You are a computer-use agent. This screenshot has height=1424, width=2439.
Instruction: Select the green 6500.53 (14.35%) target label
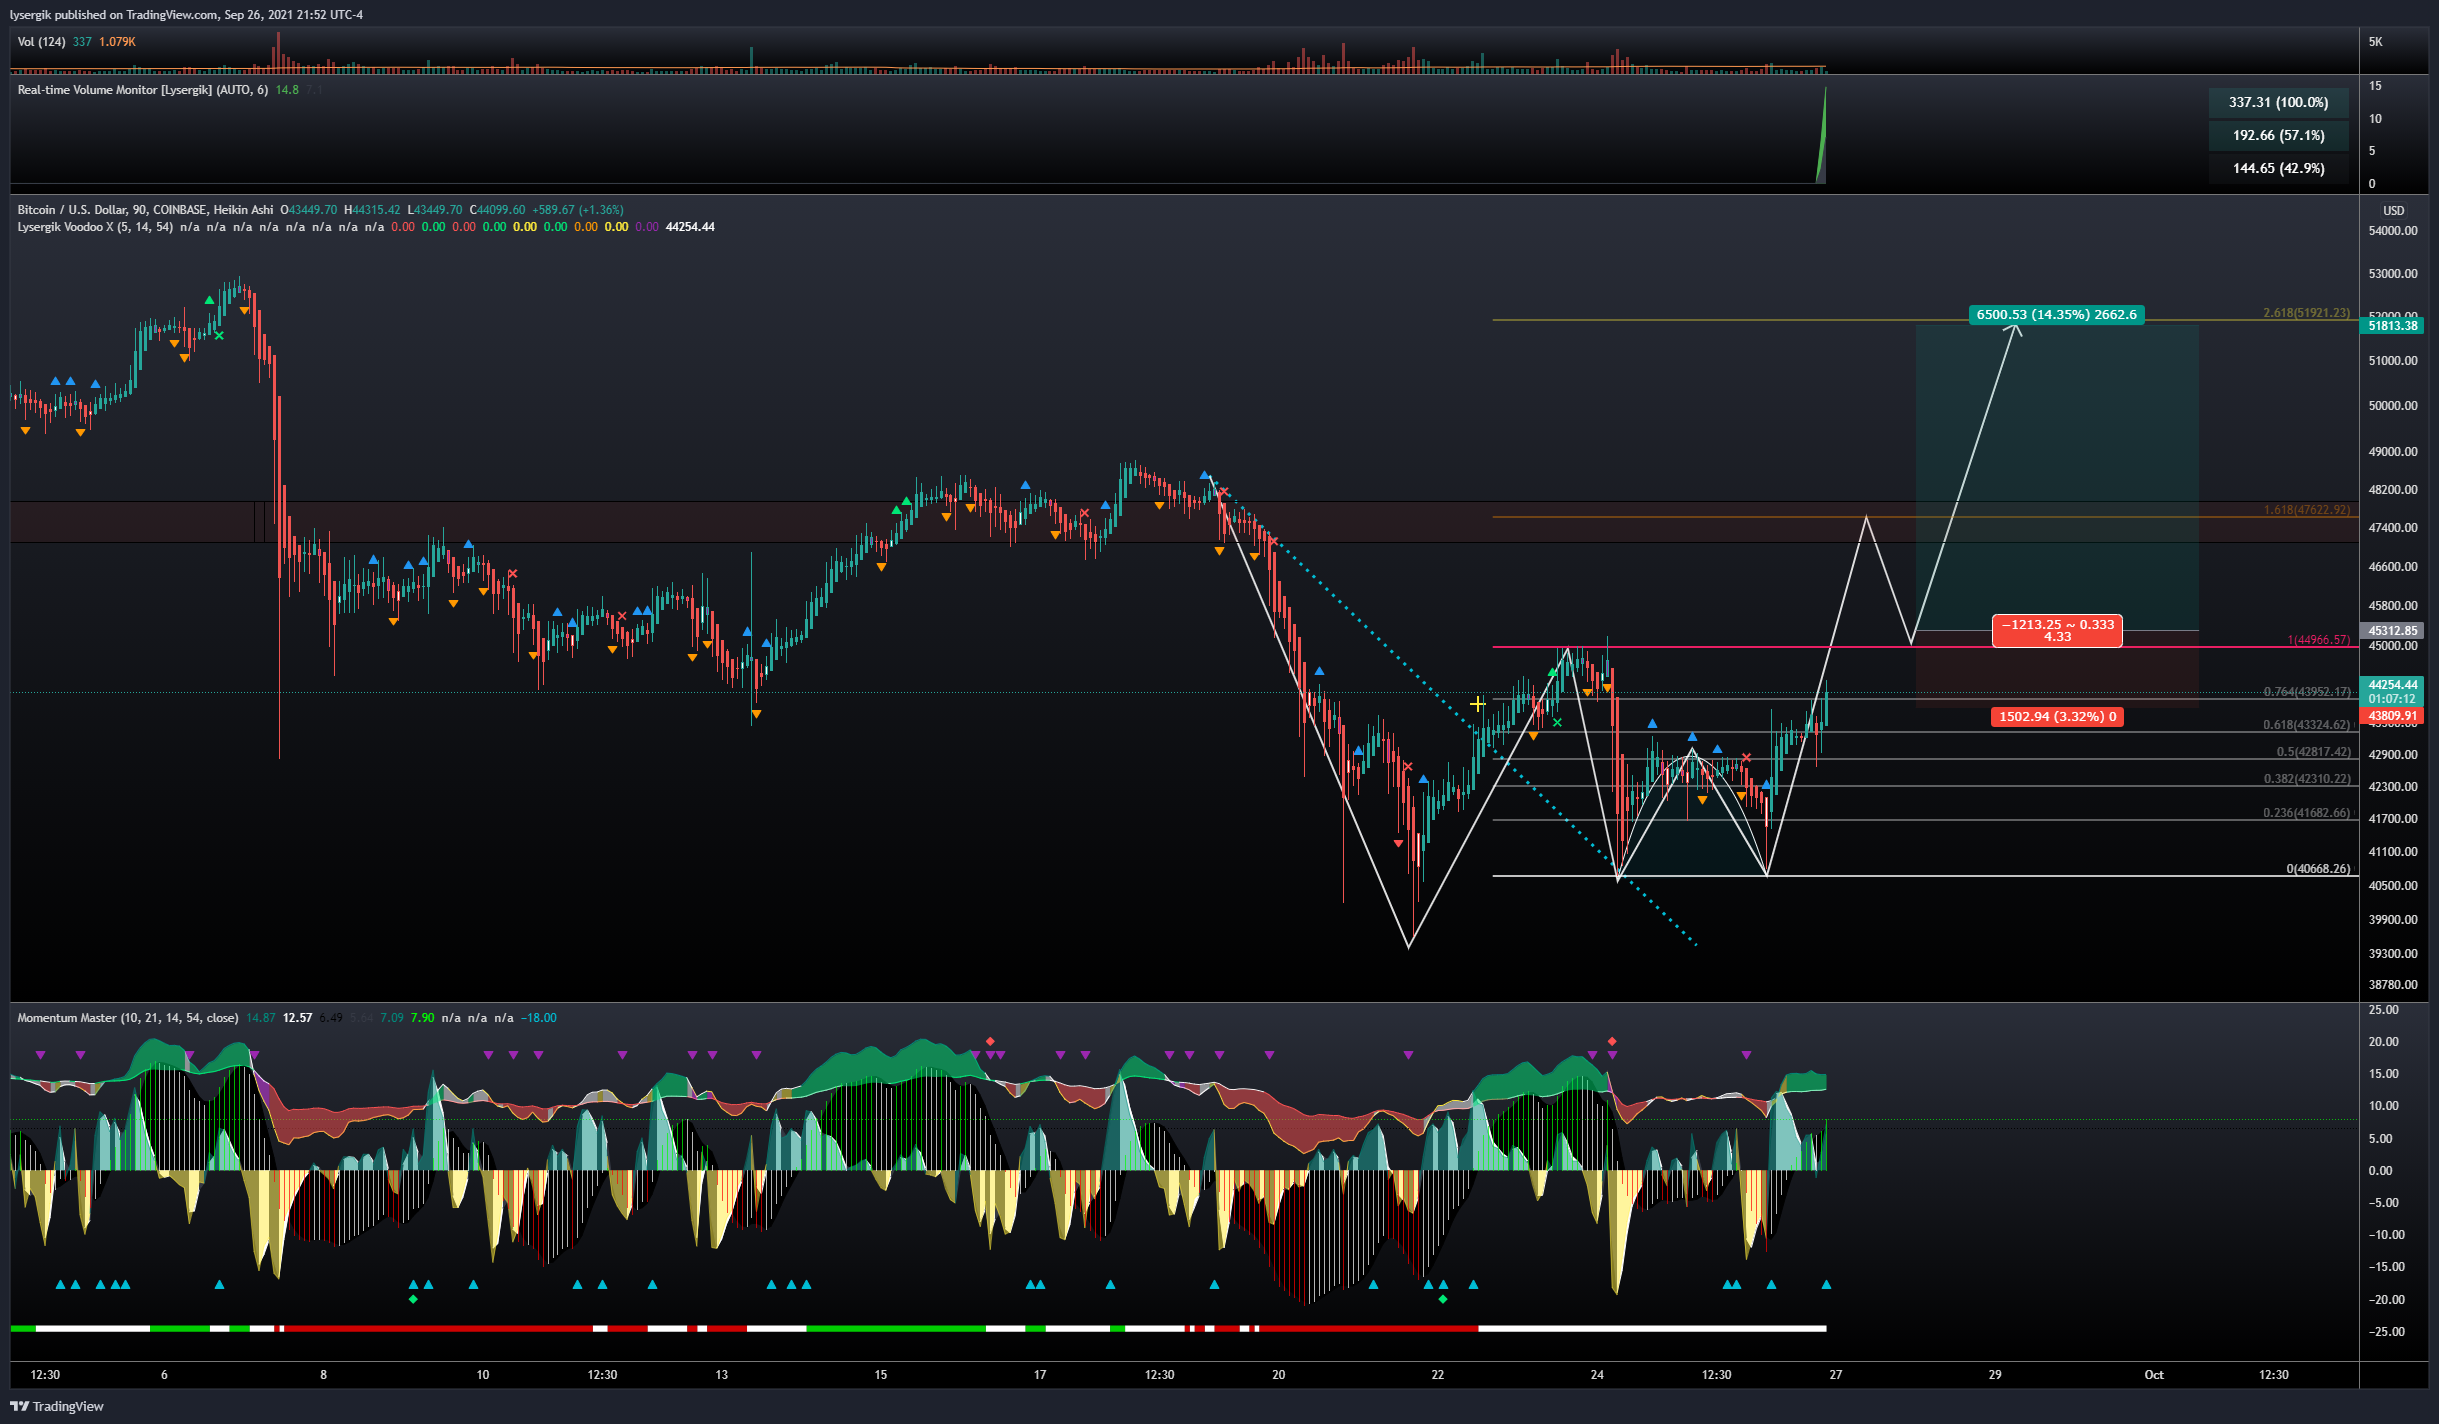pyautogui.click(x=2056, y=314)
